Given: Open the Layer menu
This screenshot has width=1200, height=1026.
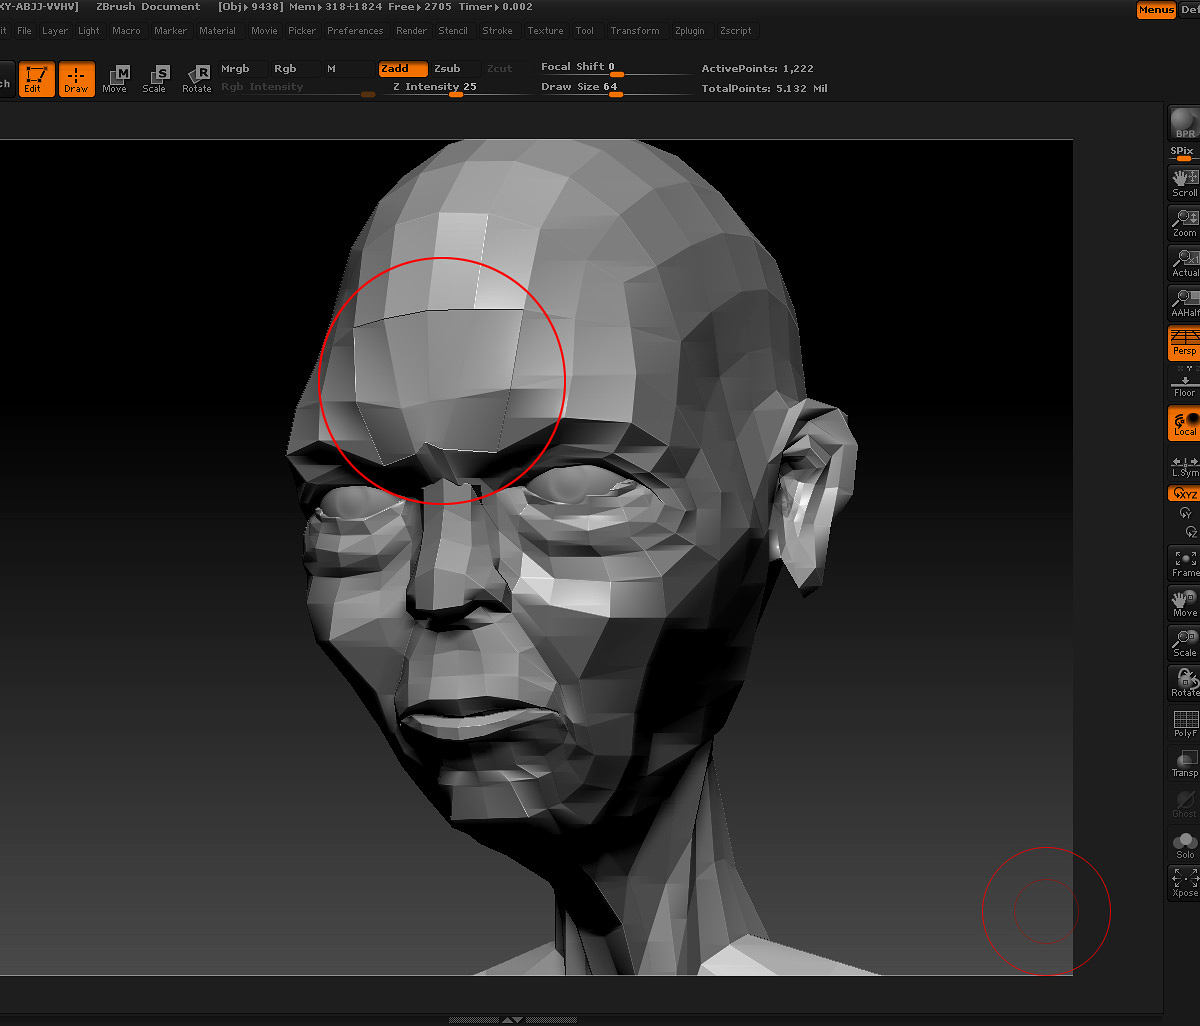Looking at the screenshot, I should (x=55, y=31).
